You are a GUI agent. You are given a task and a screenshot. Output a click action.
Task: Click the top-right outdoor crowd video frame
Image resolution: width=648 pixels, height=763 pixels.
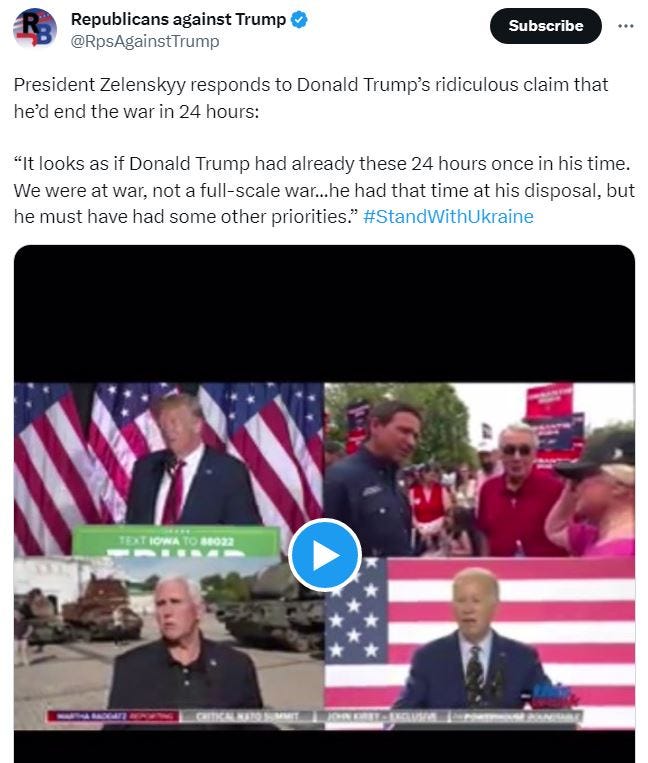[x=480, y=470]
